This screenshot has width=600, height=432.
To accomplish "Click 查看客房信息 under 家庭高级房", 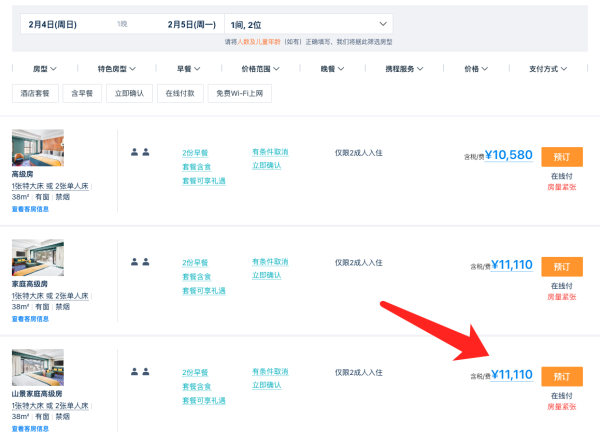I will point(30,319).
